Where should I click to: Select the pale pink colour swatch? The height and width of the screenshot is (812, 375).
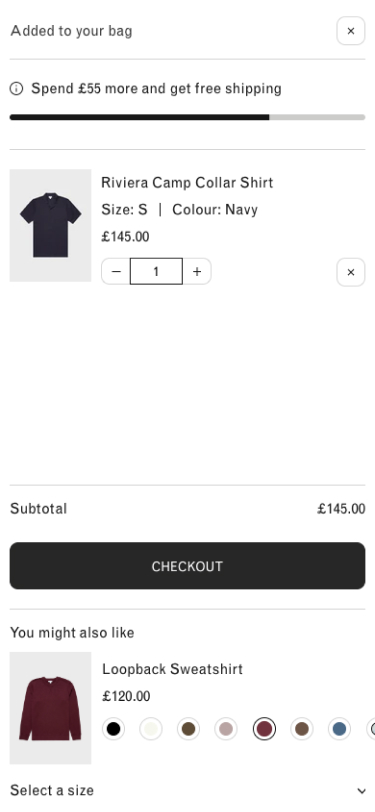226,729
